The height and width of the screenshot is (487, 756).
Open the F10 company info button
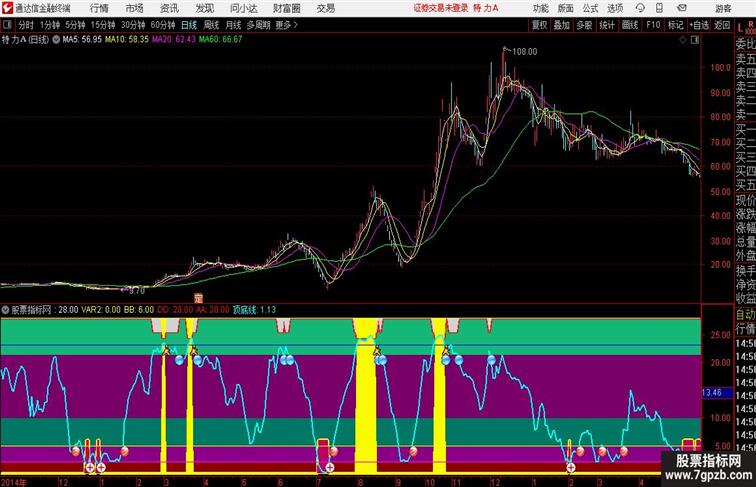point(653,25)
